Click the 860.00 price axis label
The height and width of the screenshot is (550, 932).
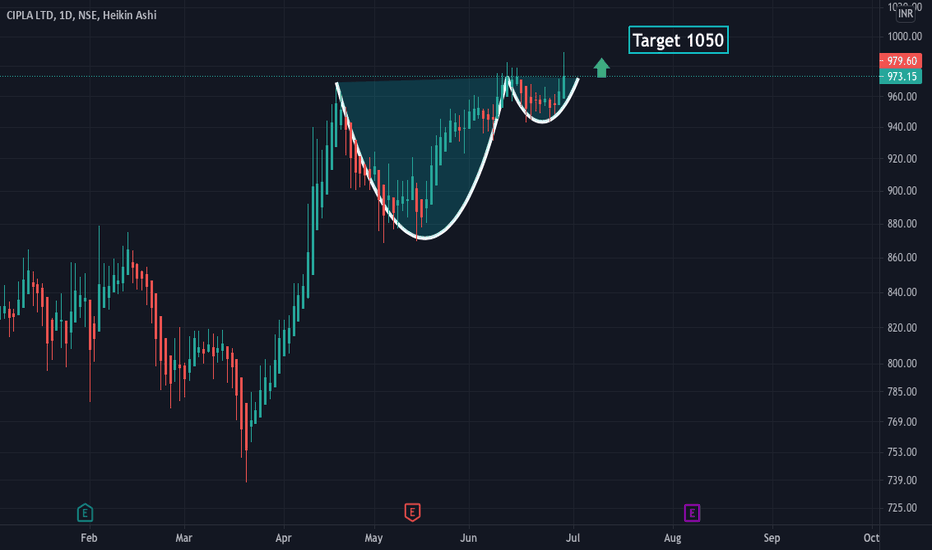pyautogui.click(x=902, y=257)
